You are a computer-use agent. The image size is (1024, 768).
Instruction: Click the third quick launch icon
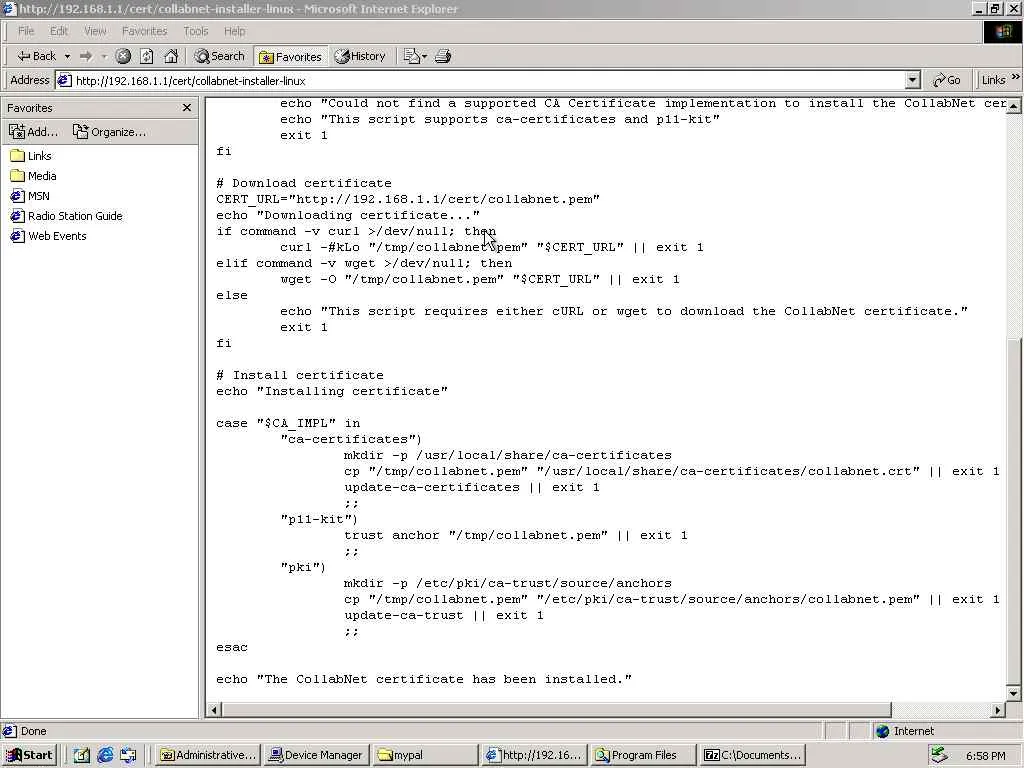point(128,755)
